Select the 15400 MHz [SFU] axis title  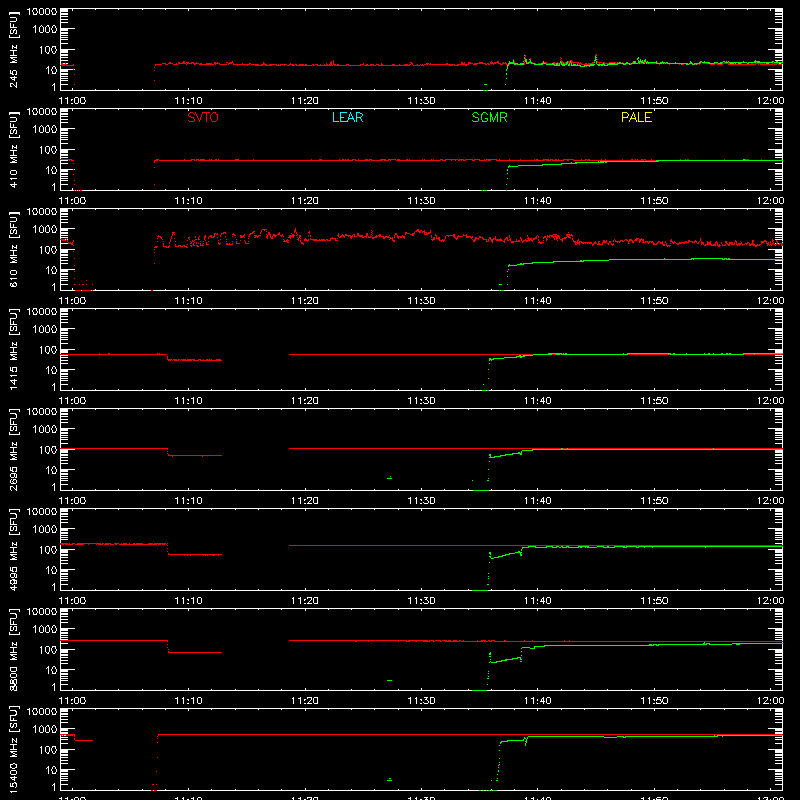pyautogui.click(x=14, y=749)
